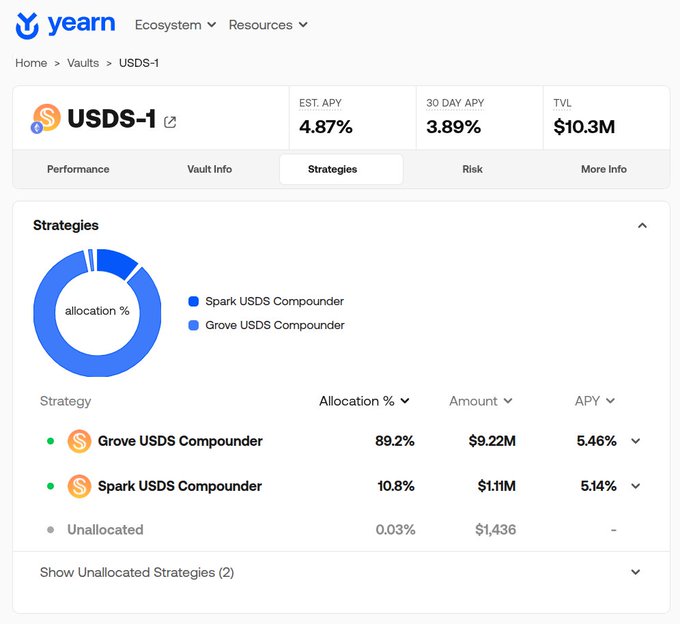Sort by Allocation % column
The image size is (680, 624).
click(364, 401)
